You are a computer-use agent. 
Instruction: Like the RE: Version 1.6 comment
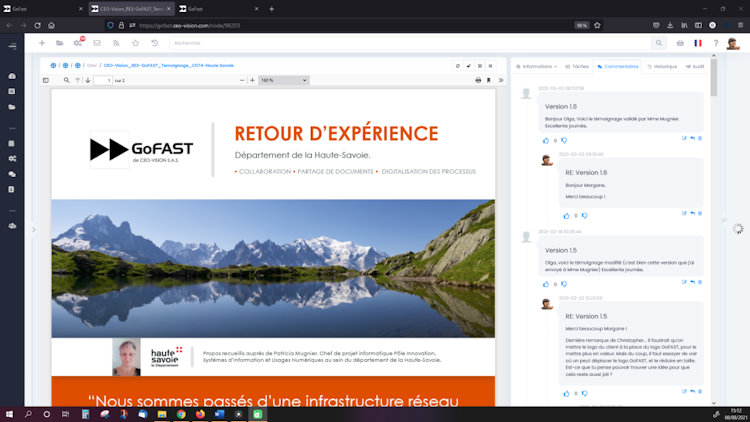pyautogui.click(x=566, y=216)
